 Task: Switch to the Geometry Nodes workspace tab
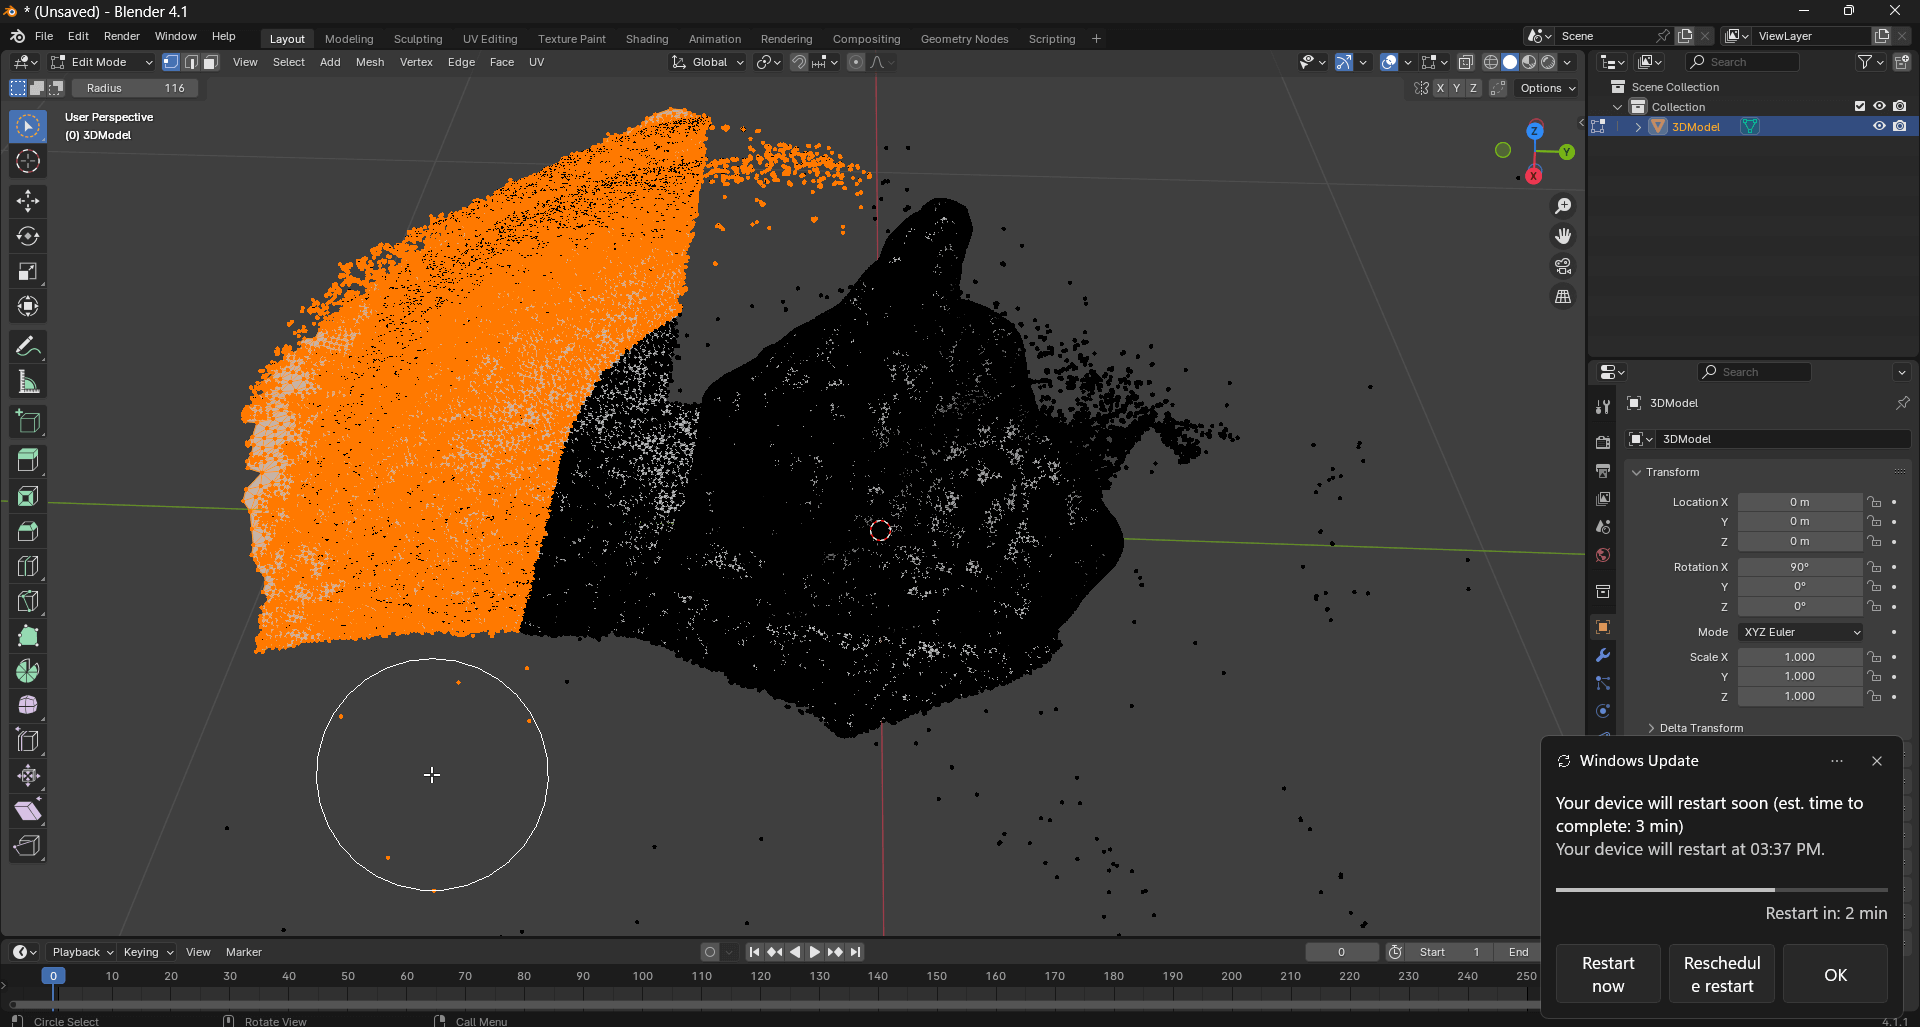pyautogui.click(x=964, y=39)
